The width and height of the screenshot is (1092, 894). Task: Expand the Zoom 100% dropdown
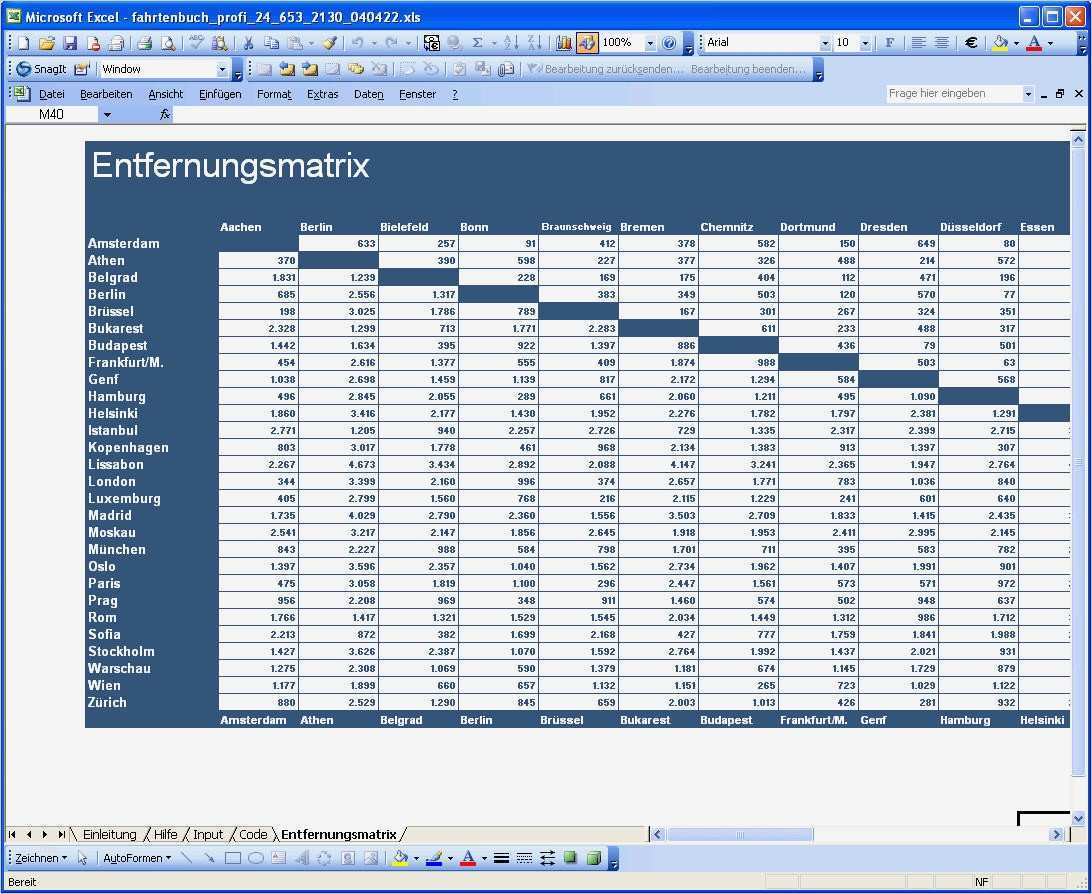(x=650, y=43)
